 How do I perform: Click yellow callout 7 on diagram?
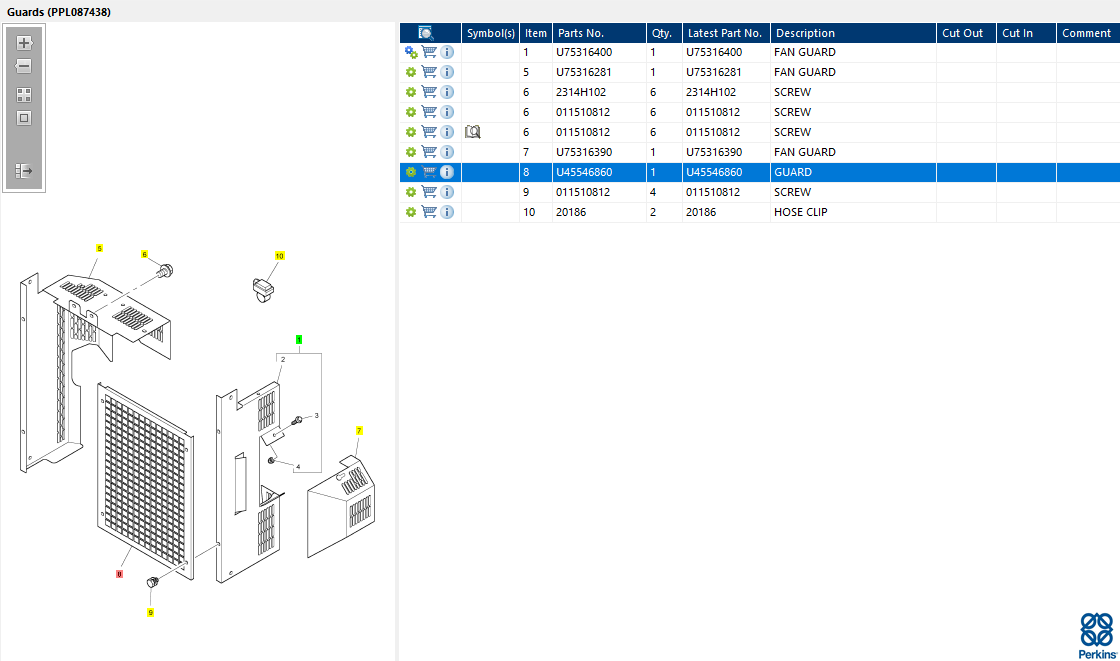click(x=359, y=430)
